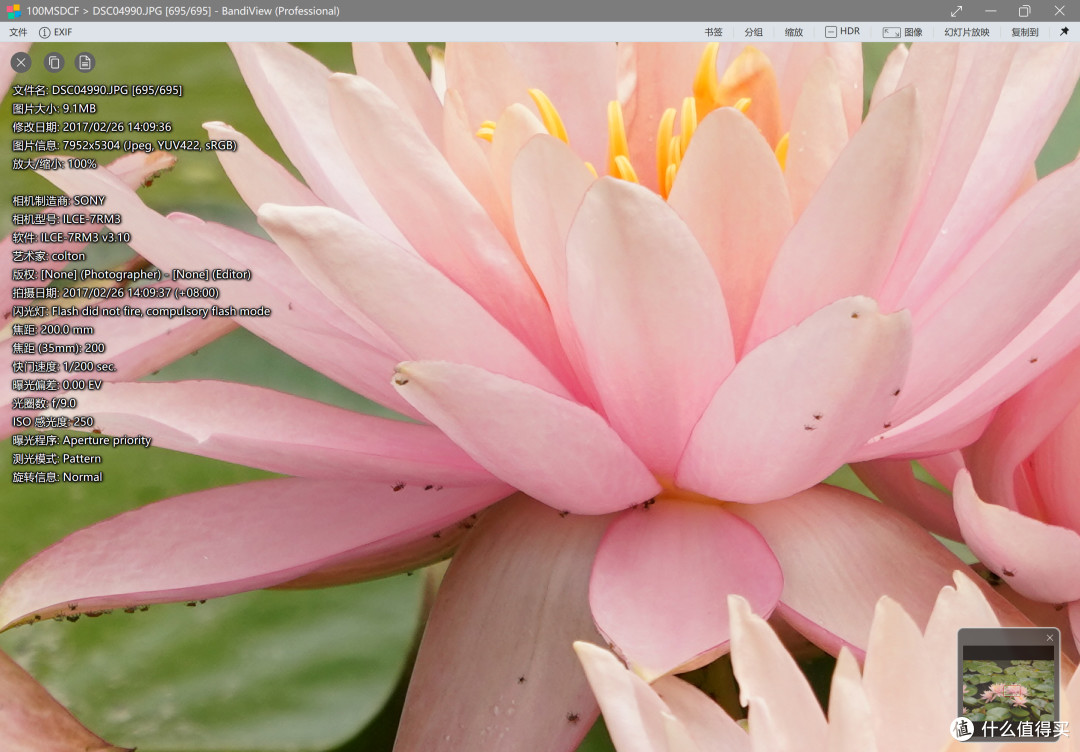The height and width of the screenshot is (752, 1080).
Task: Close the navigator thumbnail preview
Action: coord(1050,638)
